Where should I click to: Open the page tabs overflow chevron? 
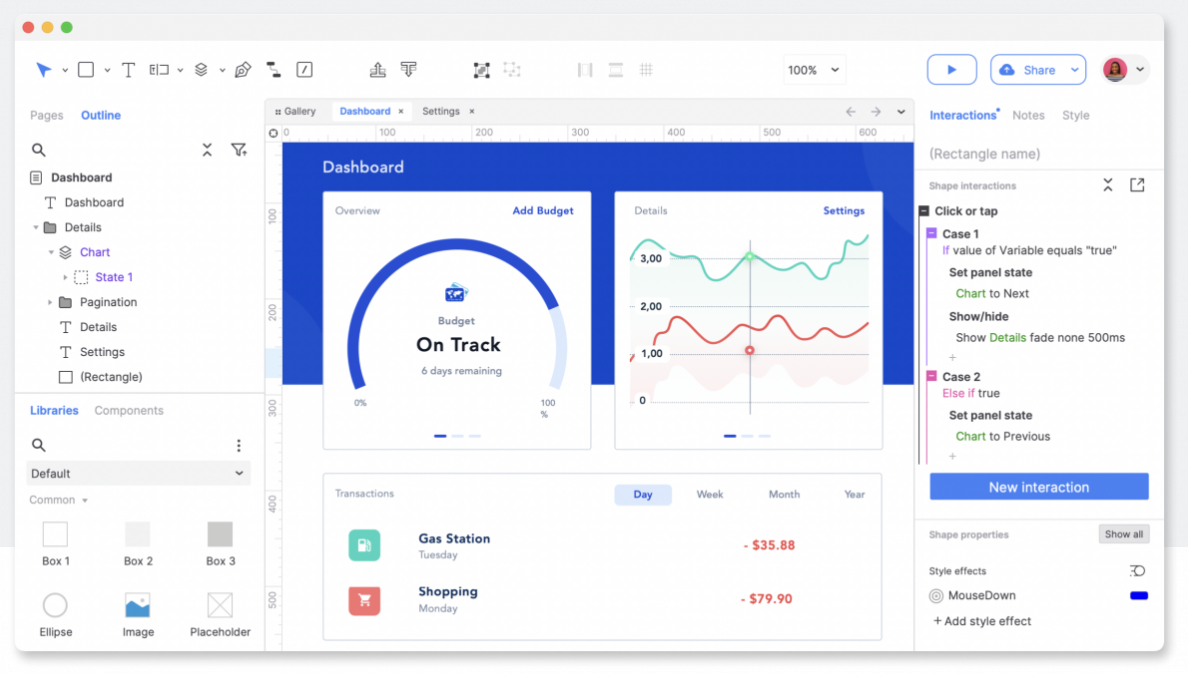coord(901,111)
